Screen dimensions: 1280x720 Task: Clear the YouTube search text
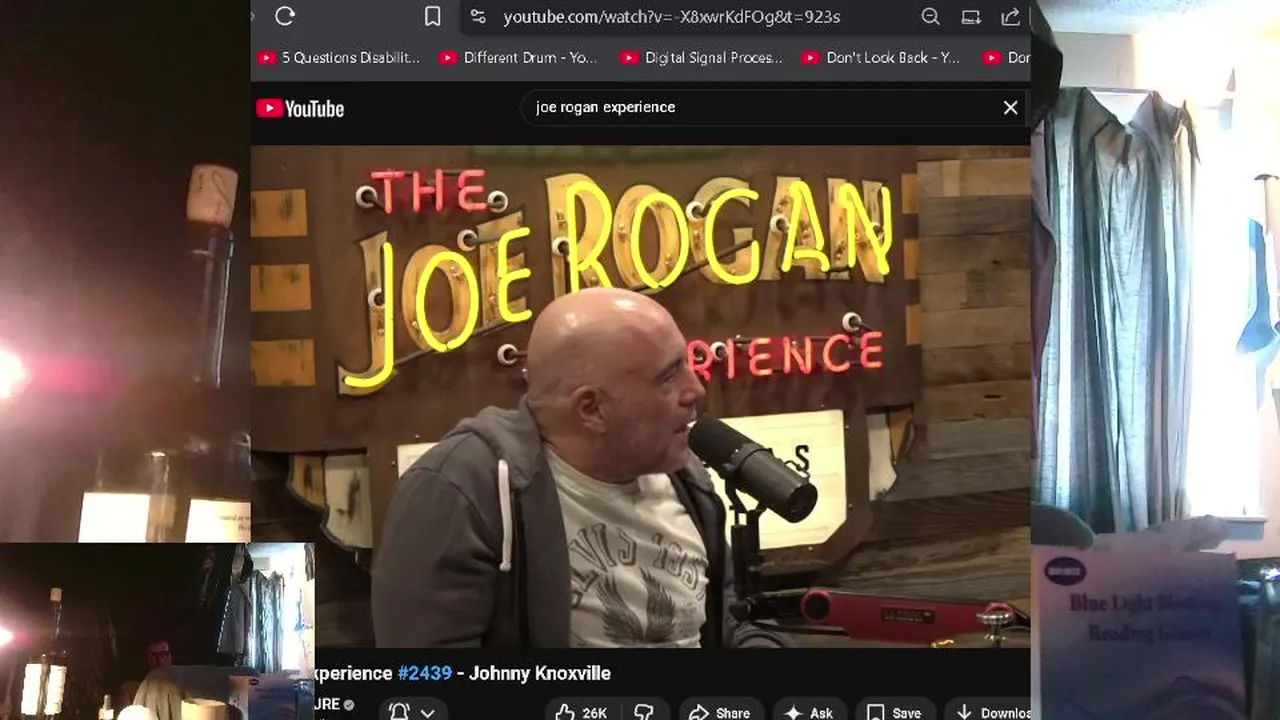pyautogui.click(x=1010, y=108)
